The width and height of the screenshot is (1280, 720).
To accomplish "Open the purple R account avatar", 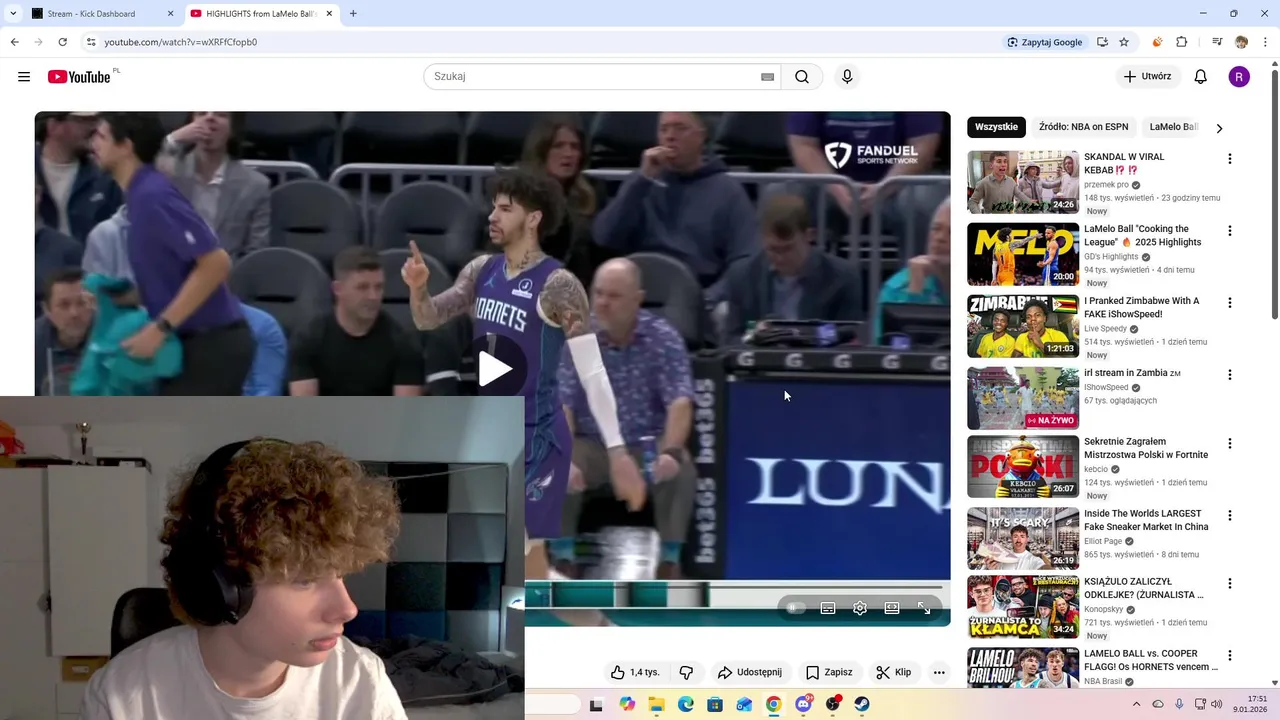I will [1239, 77].
